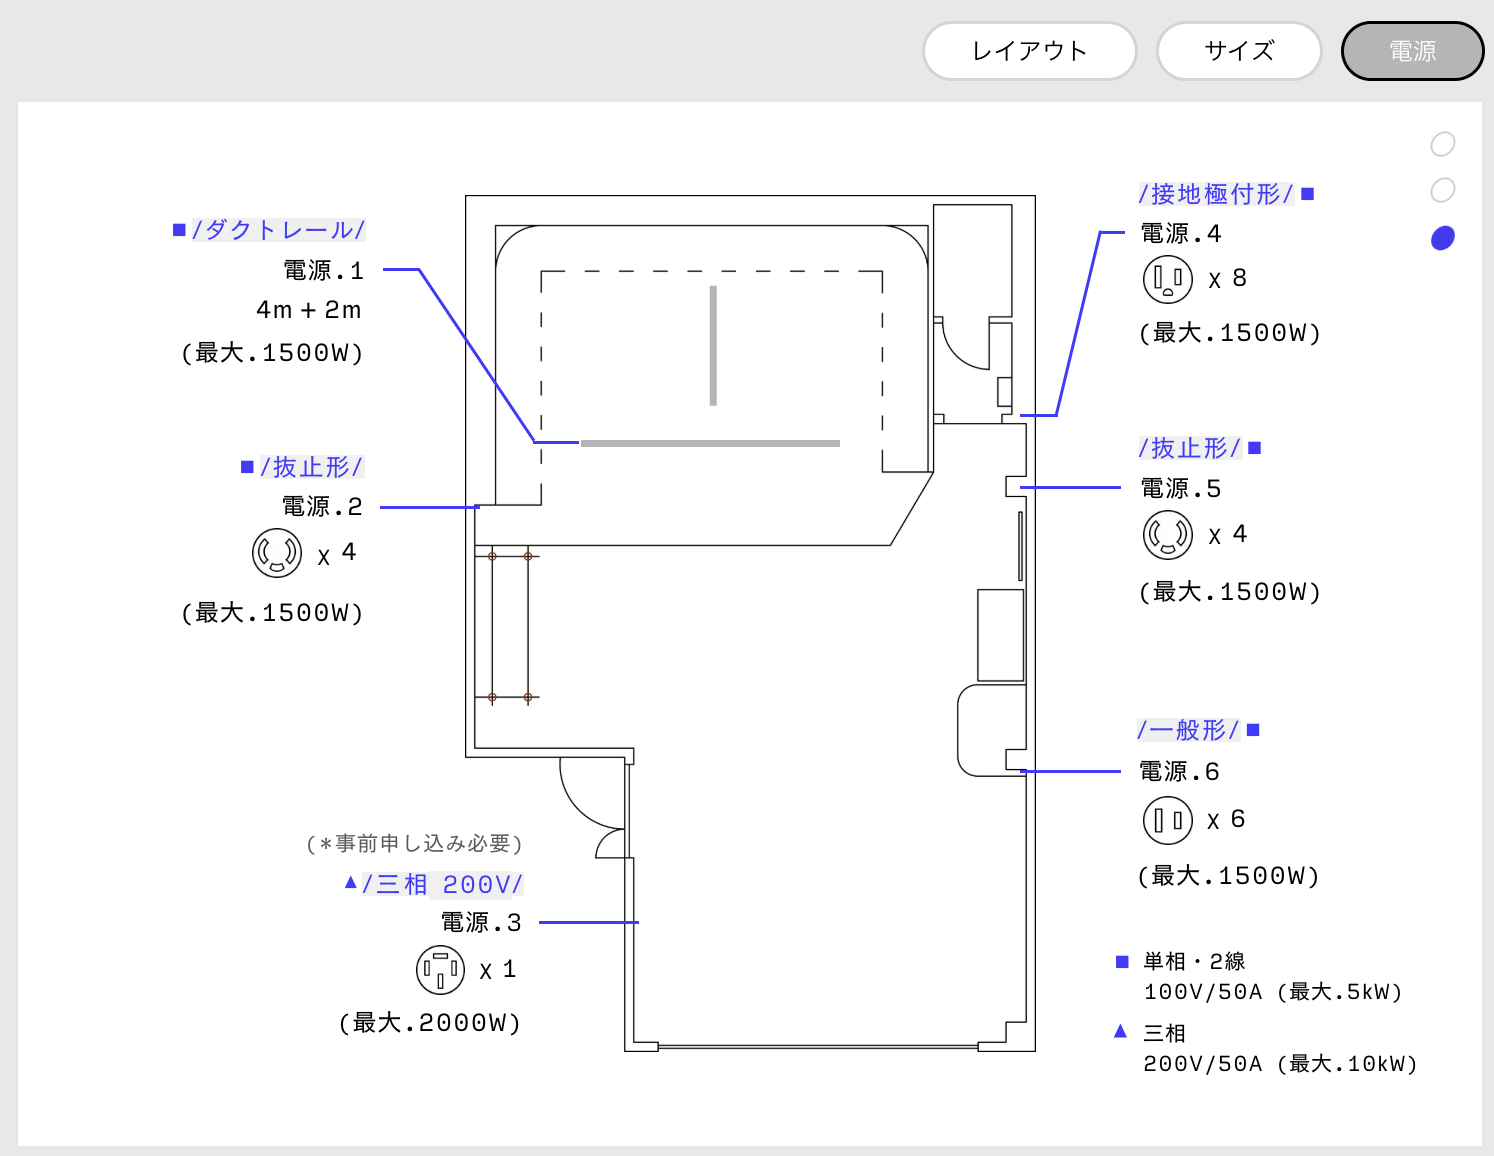Click the 電源.2 label
The width and height of the screenshot is (1494, 1156).
[322, 507]
